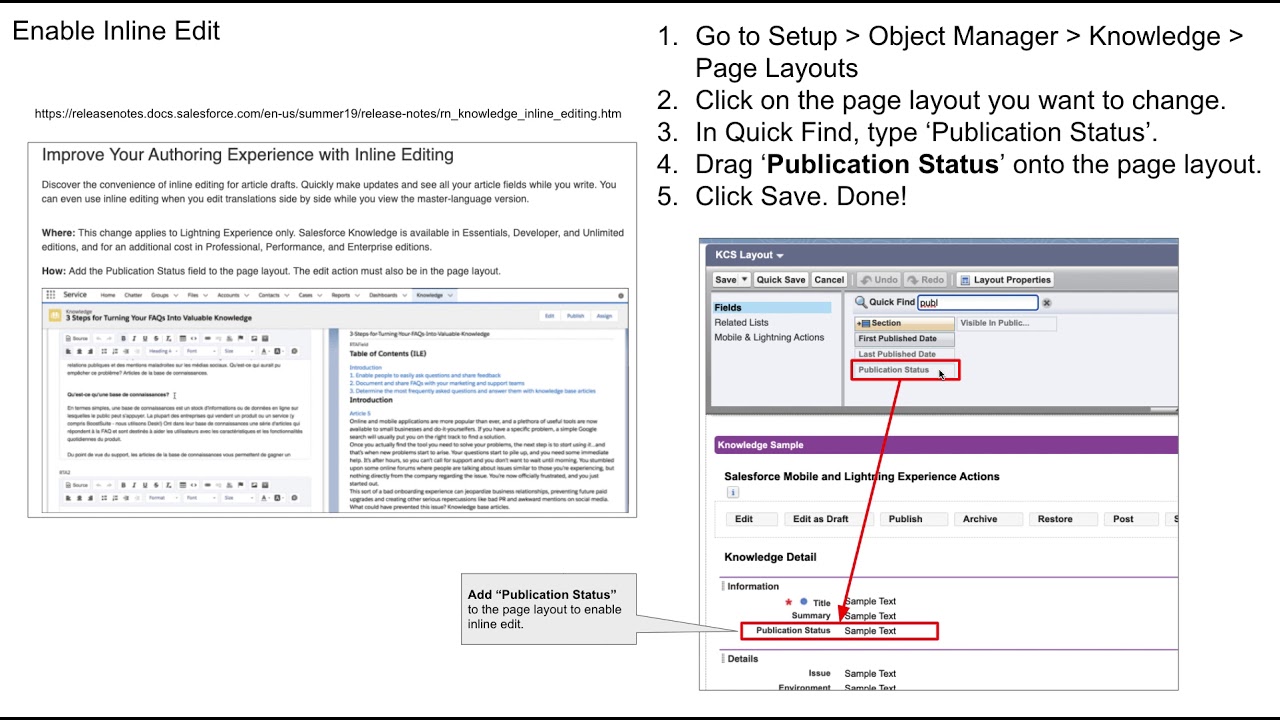The width and height of the screenshot is (1280, 720).
Task: Click Publish on the article header
Action: coord(576,316)
